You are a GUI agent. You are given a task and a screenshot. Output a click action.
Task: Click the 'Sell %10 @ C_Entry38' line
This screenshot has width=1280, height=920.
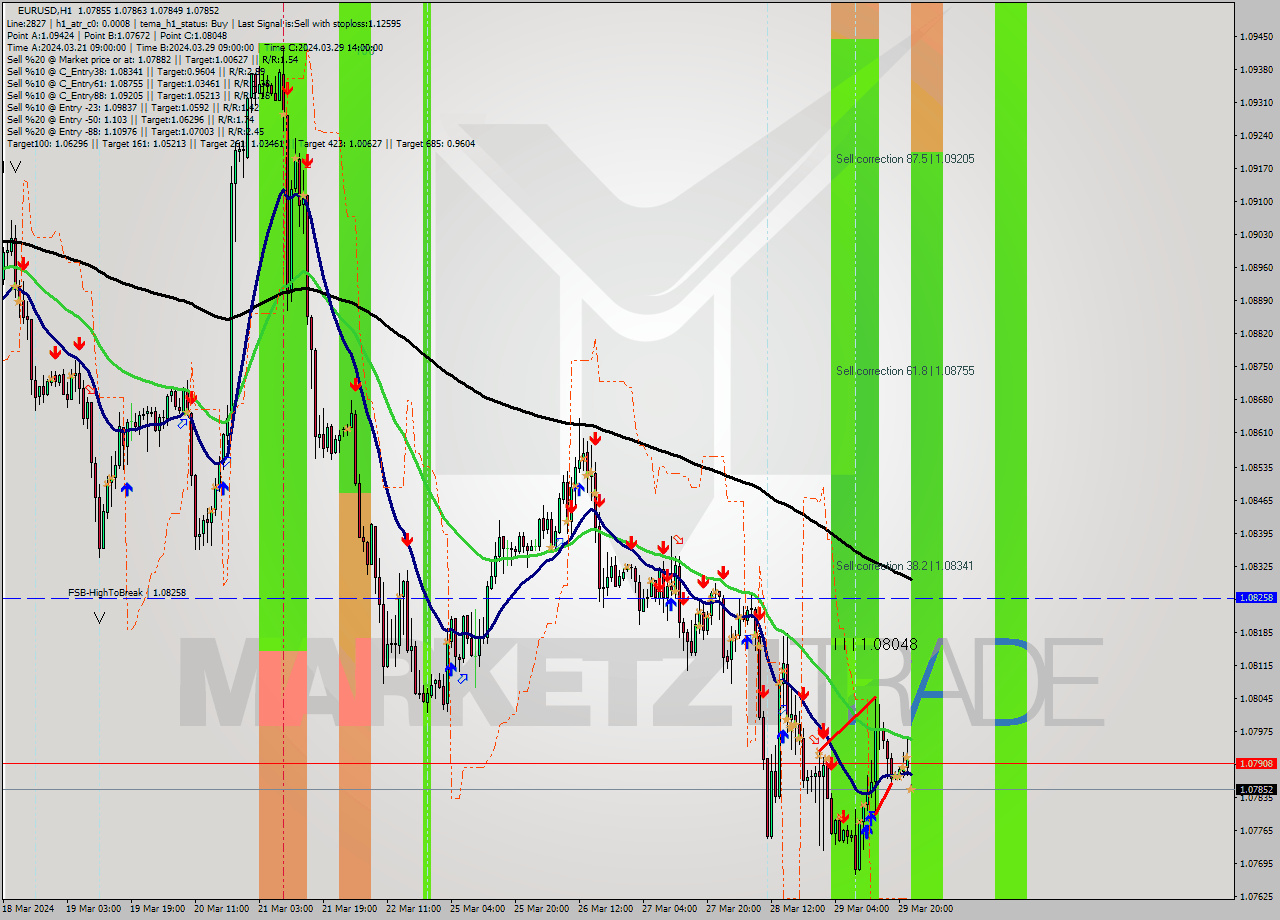(x=135, y=71)
